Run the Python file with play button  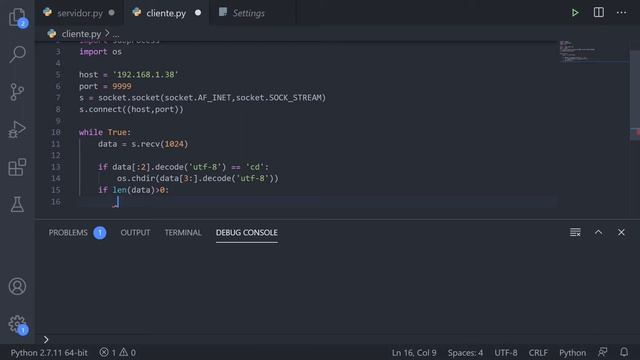click(x=575, y=13)
